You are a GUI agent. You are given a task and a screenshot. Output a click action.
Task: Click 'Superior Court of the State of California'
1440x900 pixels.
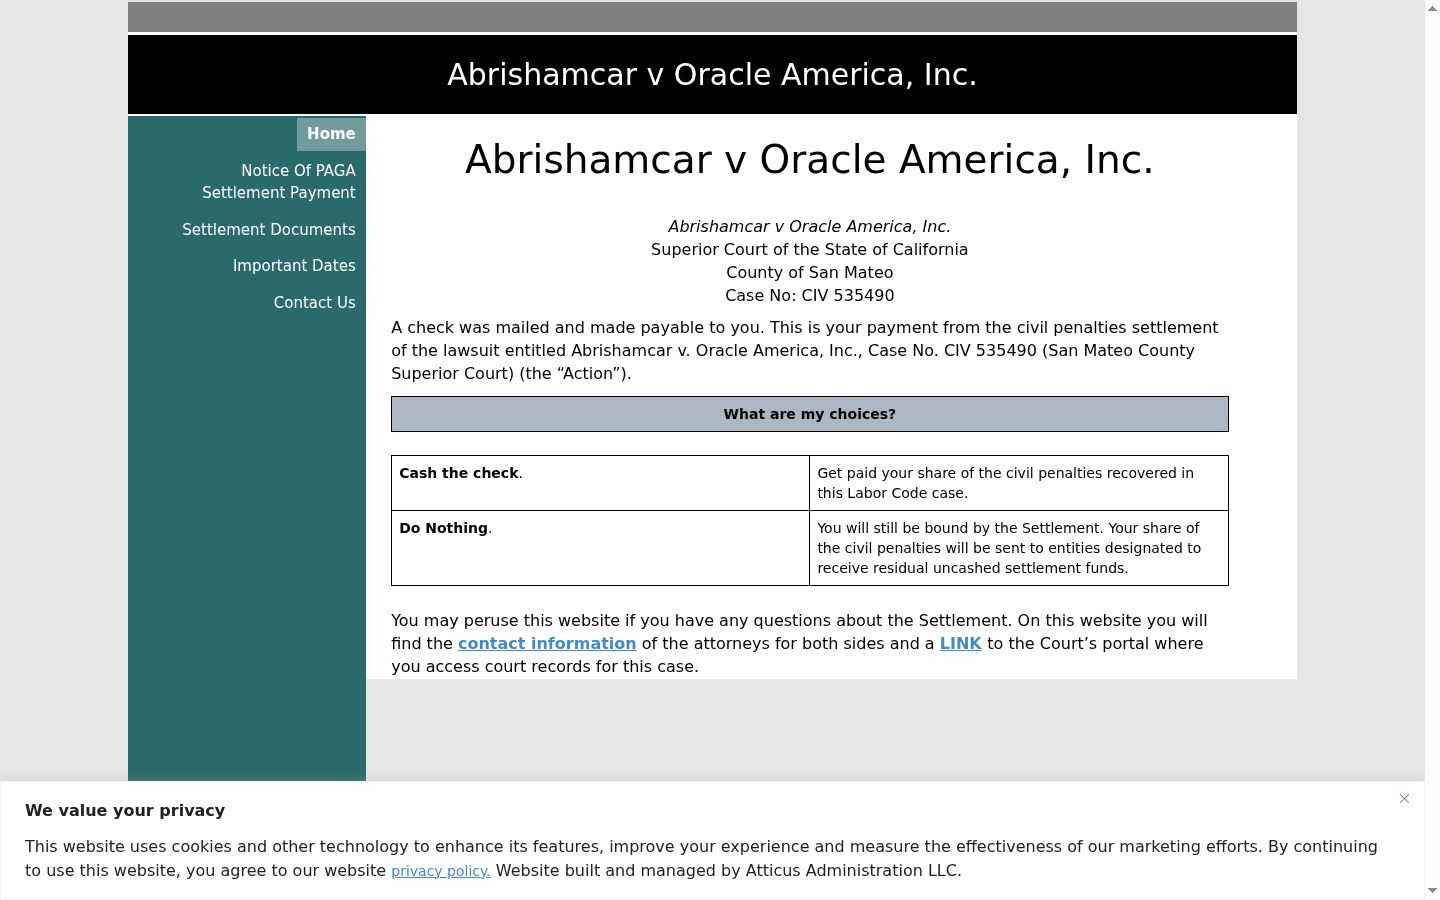pyautogui.click(x=809, y=249)
